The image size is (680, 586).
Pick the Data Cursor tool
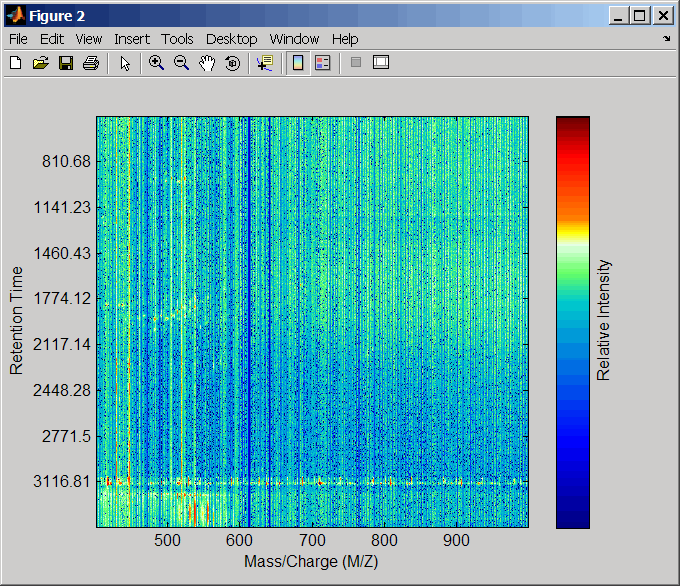tap(264, 63)
